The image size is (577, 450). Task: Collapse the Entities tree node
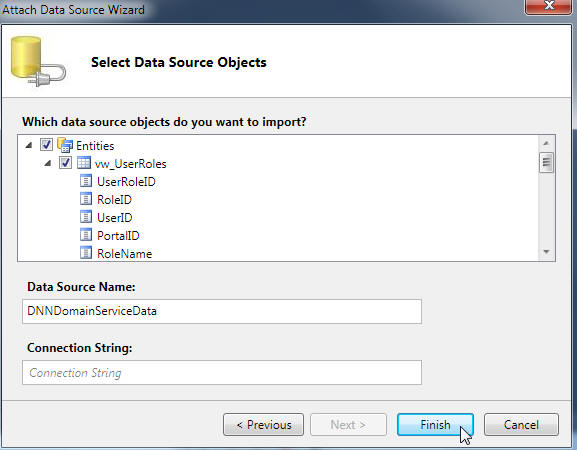coord(29,145)
